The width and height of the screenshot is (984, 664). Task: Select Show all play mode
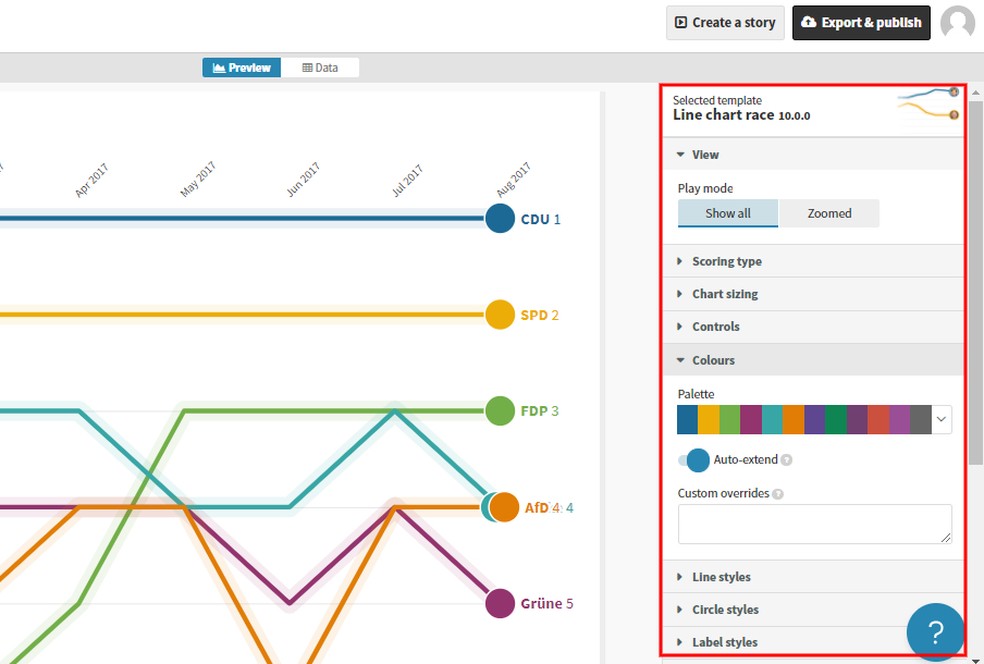(728, 213)
